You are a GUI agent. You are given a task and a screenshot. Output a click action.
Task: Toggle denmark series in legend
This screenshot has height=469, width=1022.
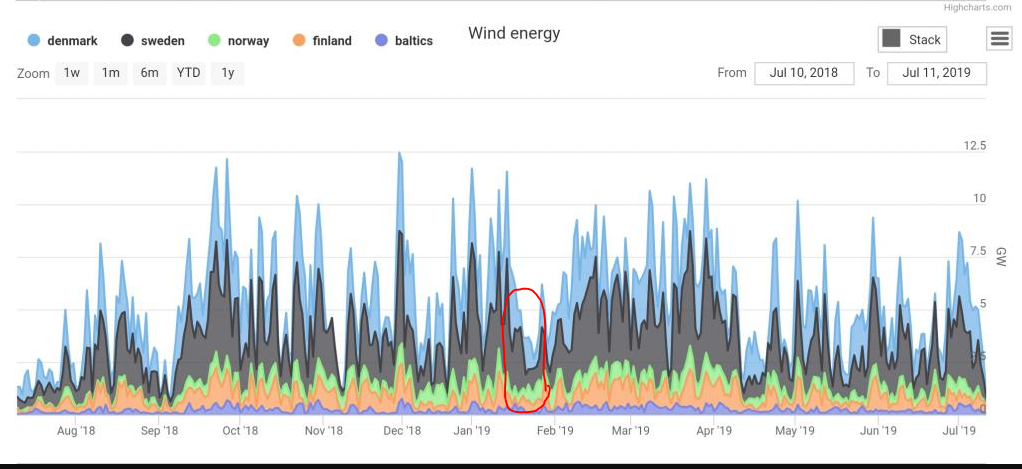[x=63, y=41]
